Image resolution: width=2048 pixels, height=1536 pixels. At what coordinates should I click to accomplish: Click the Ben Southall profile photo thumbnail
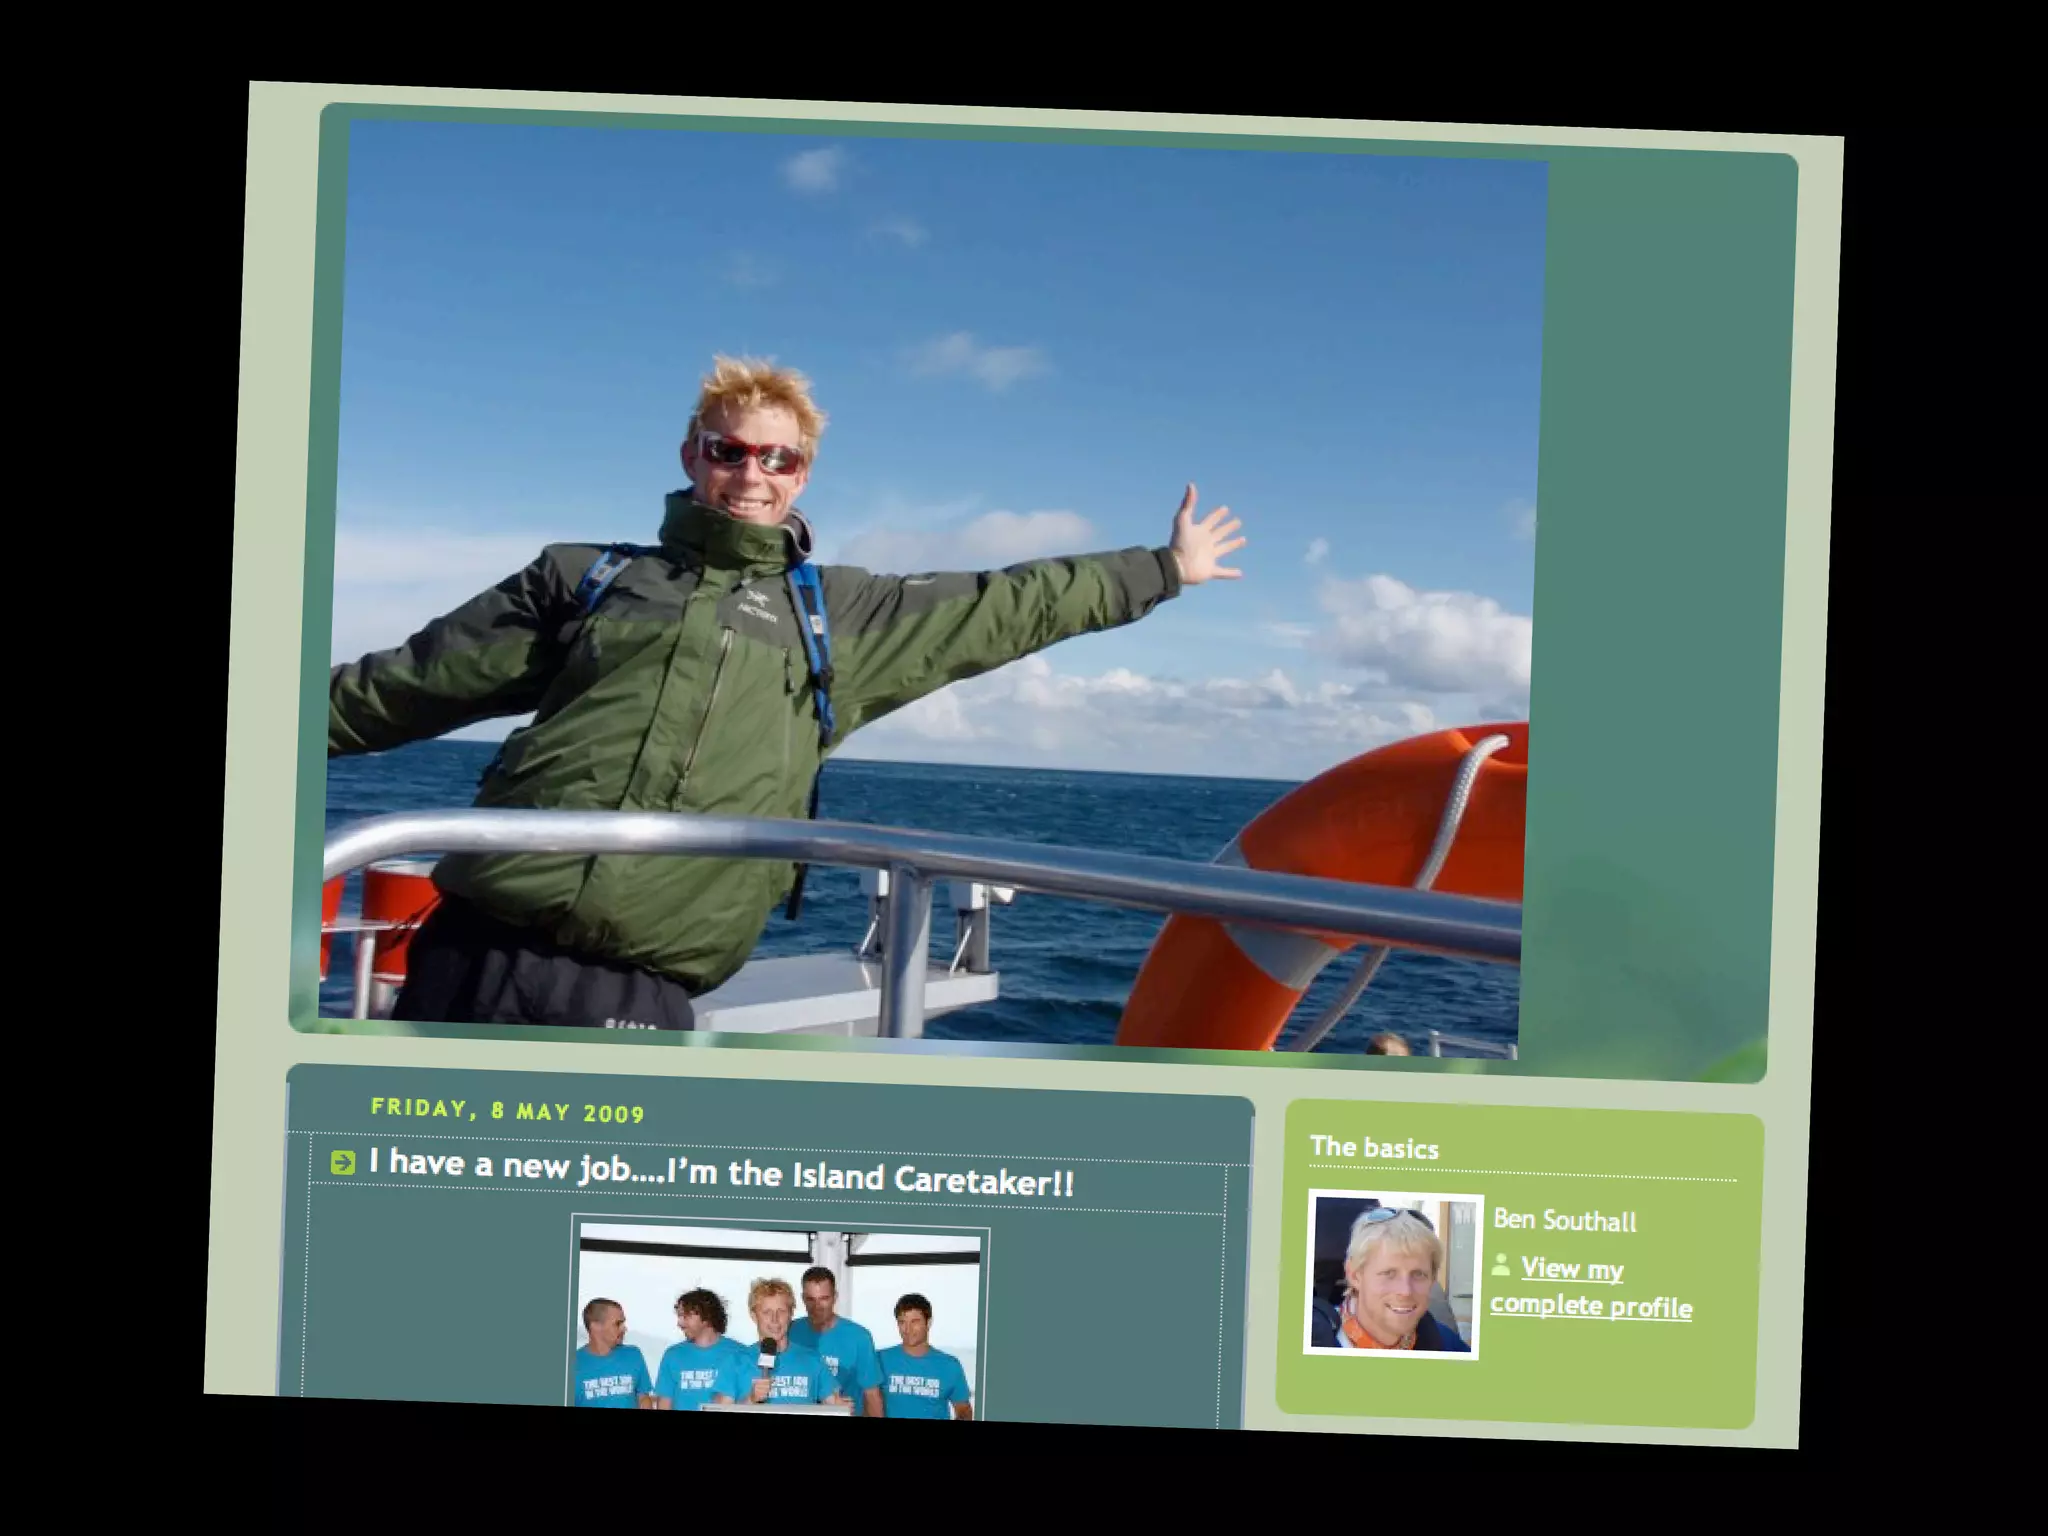point(1392,1274)
